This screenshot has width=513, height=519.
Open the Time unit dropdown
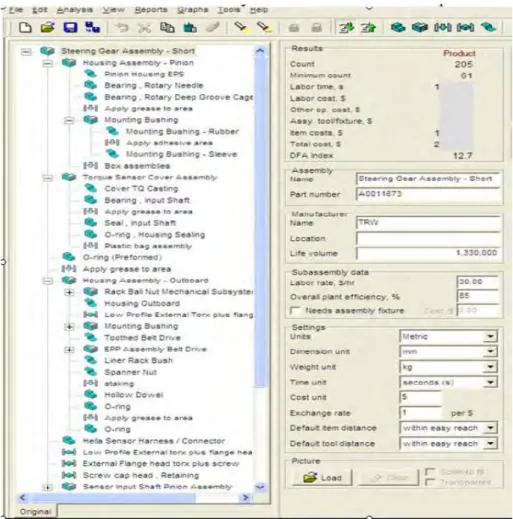(x=490, y=382)
